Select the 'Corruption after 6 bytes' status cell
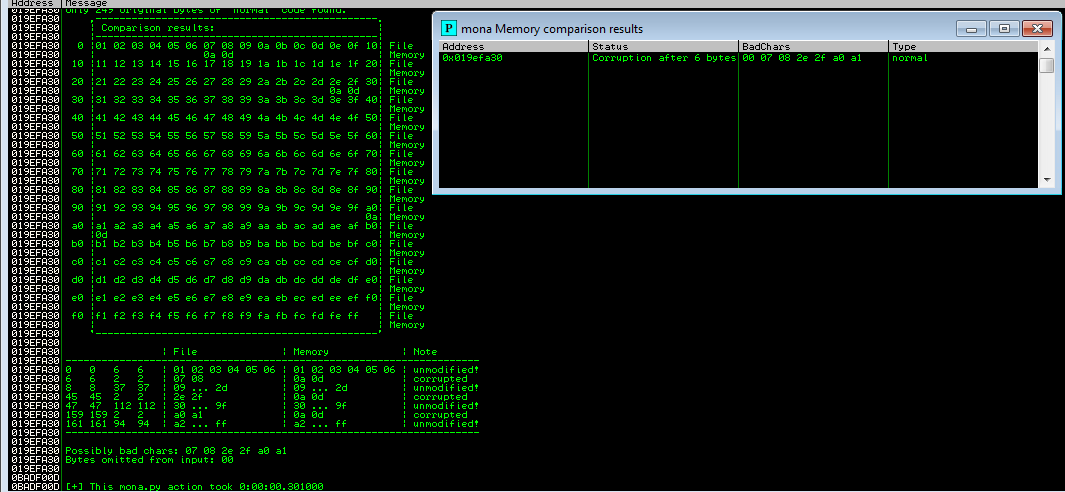Viewport: 1065px width, 492px height. (x=664, y=58)
